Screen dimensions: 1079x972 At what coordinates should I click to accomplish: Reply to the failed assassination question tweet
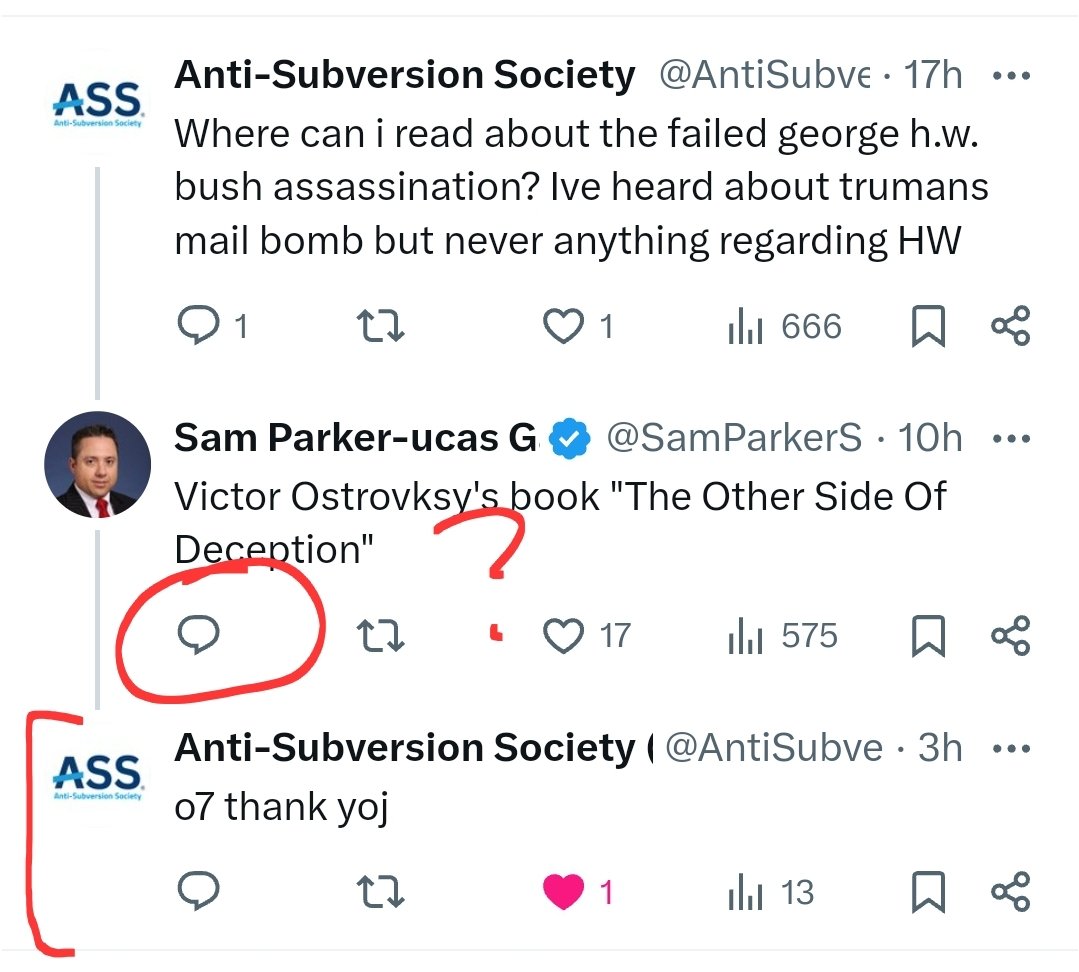pos(197,326)
